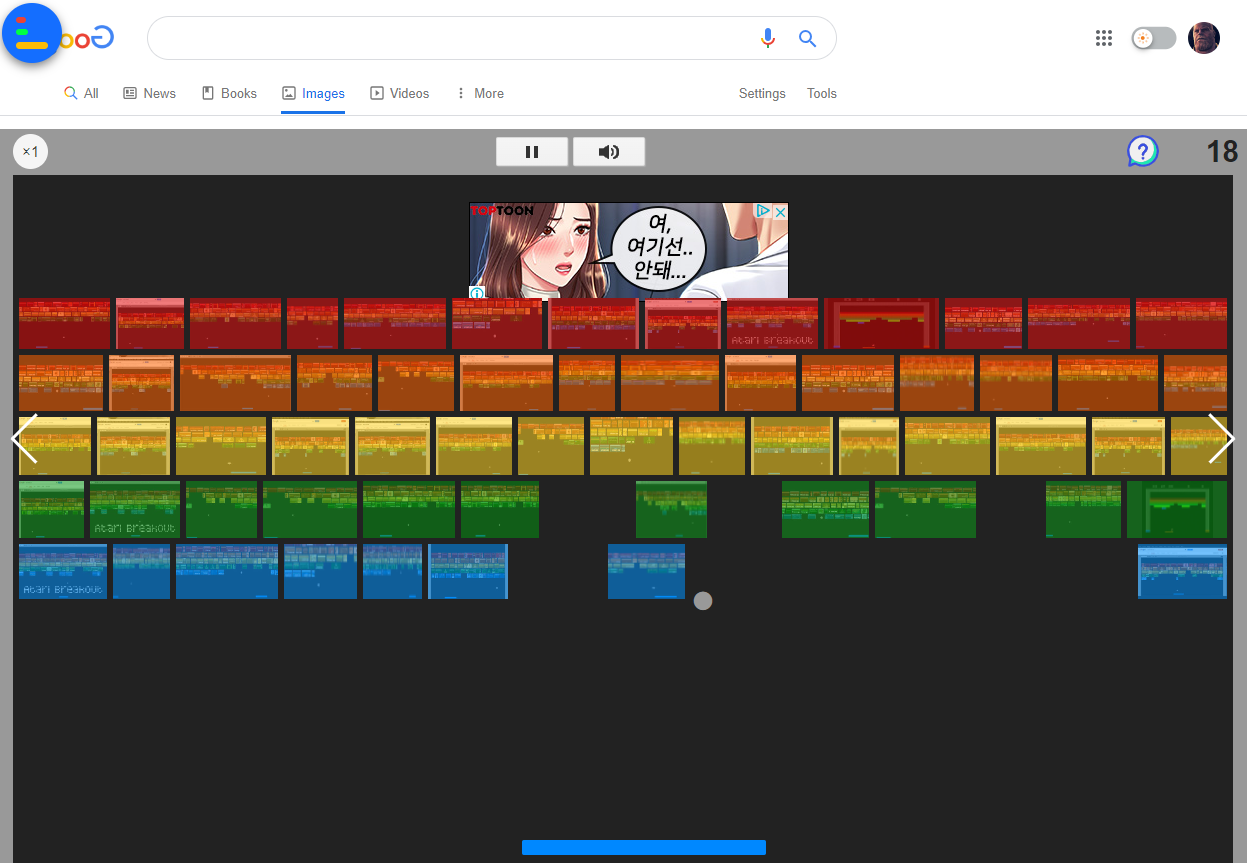The height and width of the screenshot is (863, 1247).
Task: Click the left arrow chevron
Action: pyautogui.click(x=24, y=439)
